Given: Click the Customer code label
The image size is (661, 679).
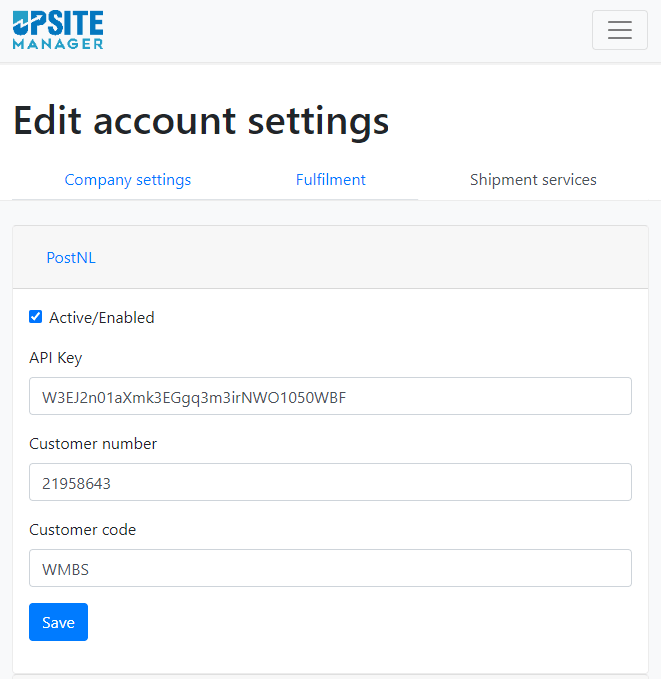Looking at the screenshot, I should (82, 530).
